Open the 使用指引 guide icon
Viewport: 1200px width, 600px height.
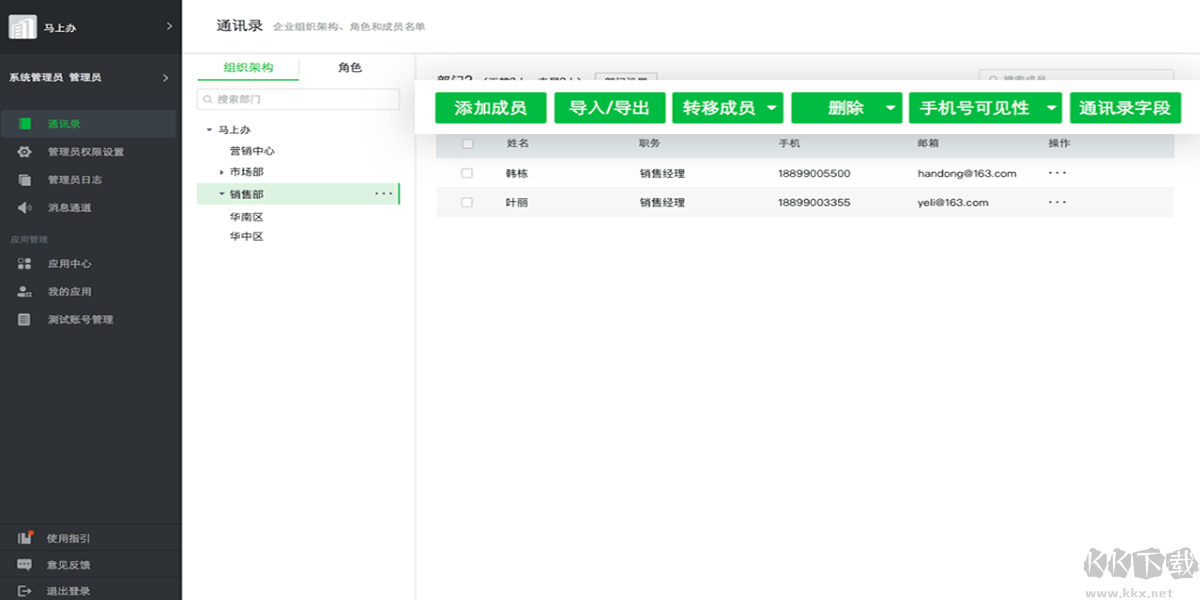(25, 538)
